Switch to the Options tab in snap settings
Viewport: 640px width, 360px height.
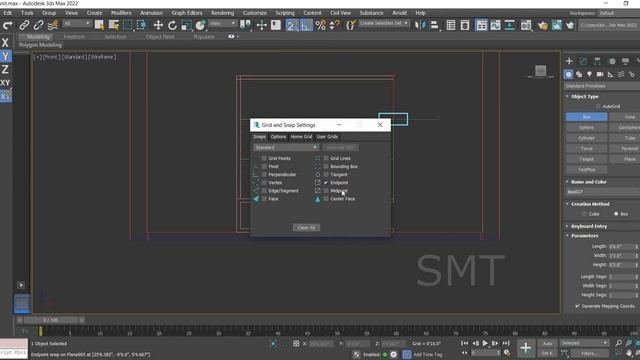click(x=278, y=137)
